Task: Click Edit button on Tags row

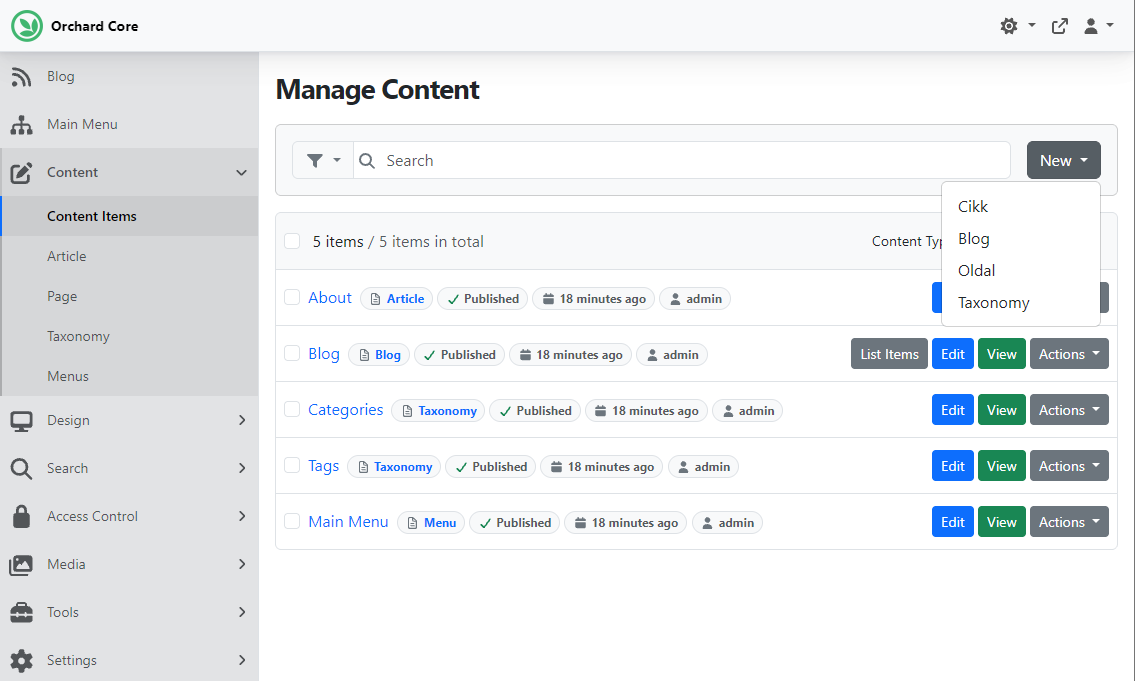Action: (x=953, y=466)
